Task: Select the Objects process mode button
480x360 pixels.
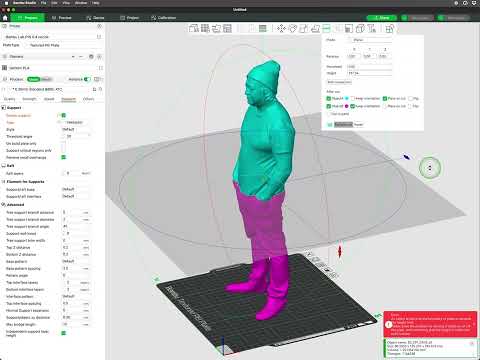Action: pyautogui.click(x=46, y=79)
